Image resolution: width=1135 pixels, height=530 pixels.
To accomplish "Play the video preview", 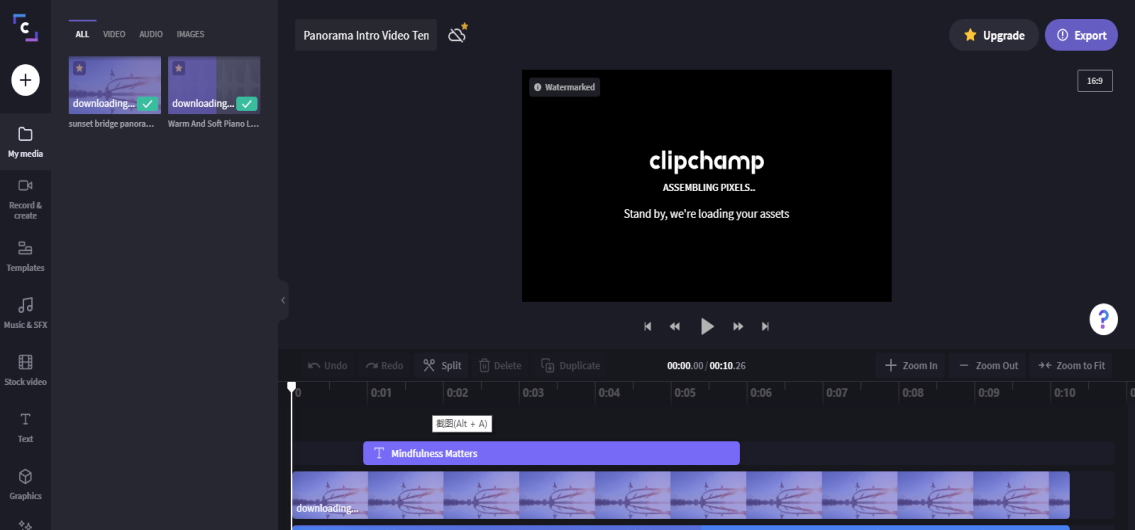I will pyautogui.click(x=707, y=327).
